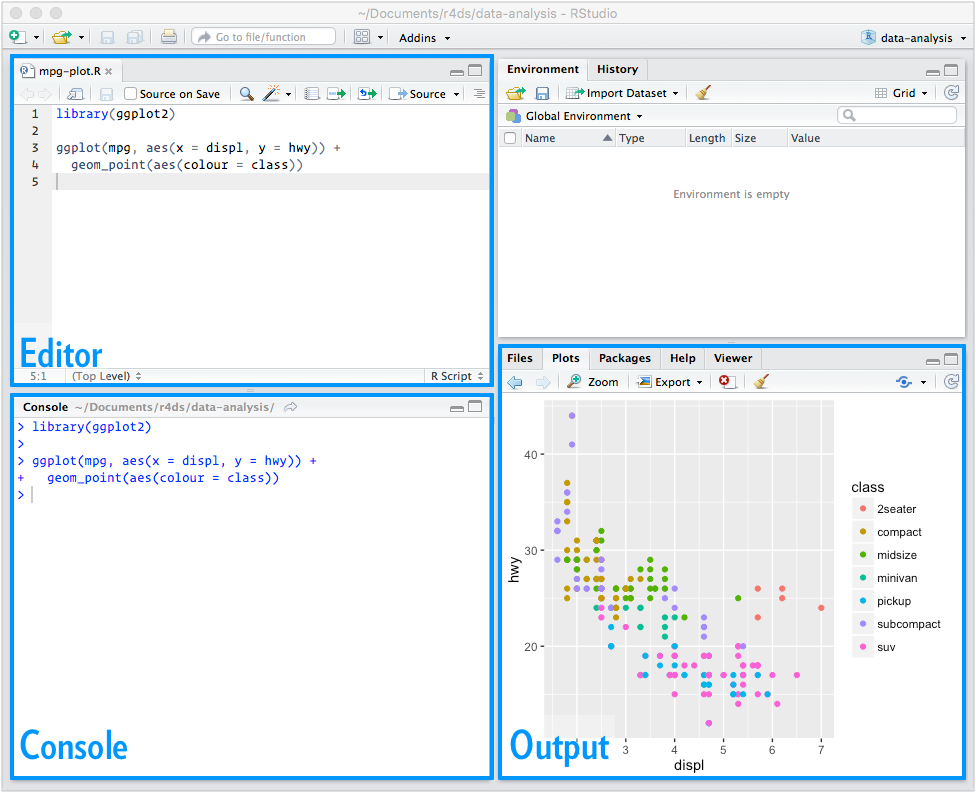976x793 pixels.
Task: Click the library(ggplot2) line in the editor
Action: tap(116, 114)
